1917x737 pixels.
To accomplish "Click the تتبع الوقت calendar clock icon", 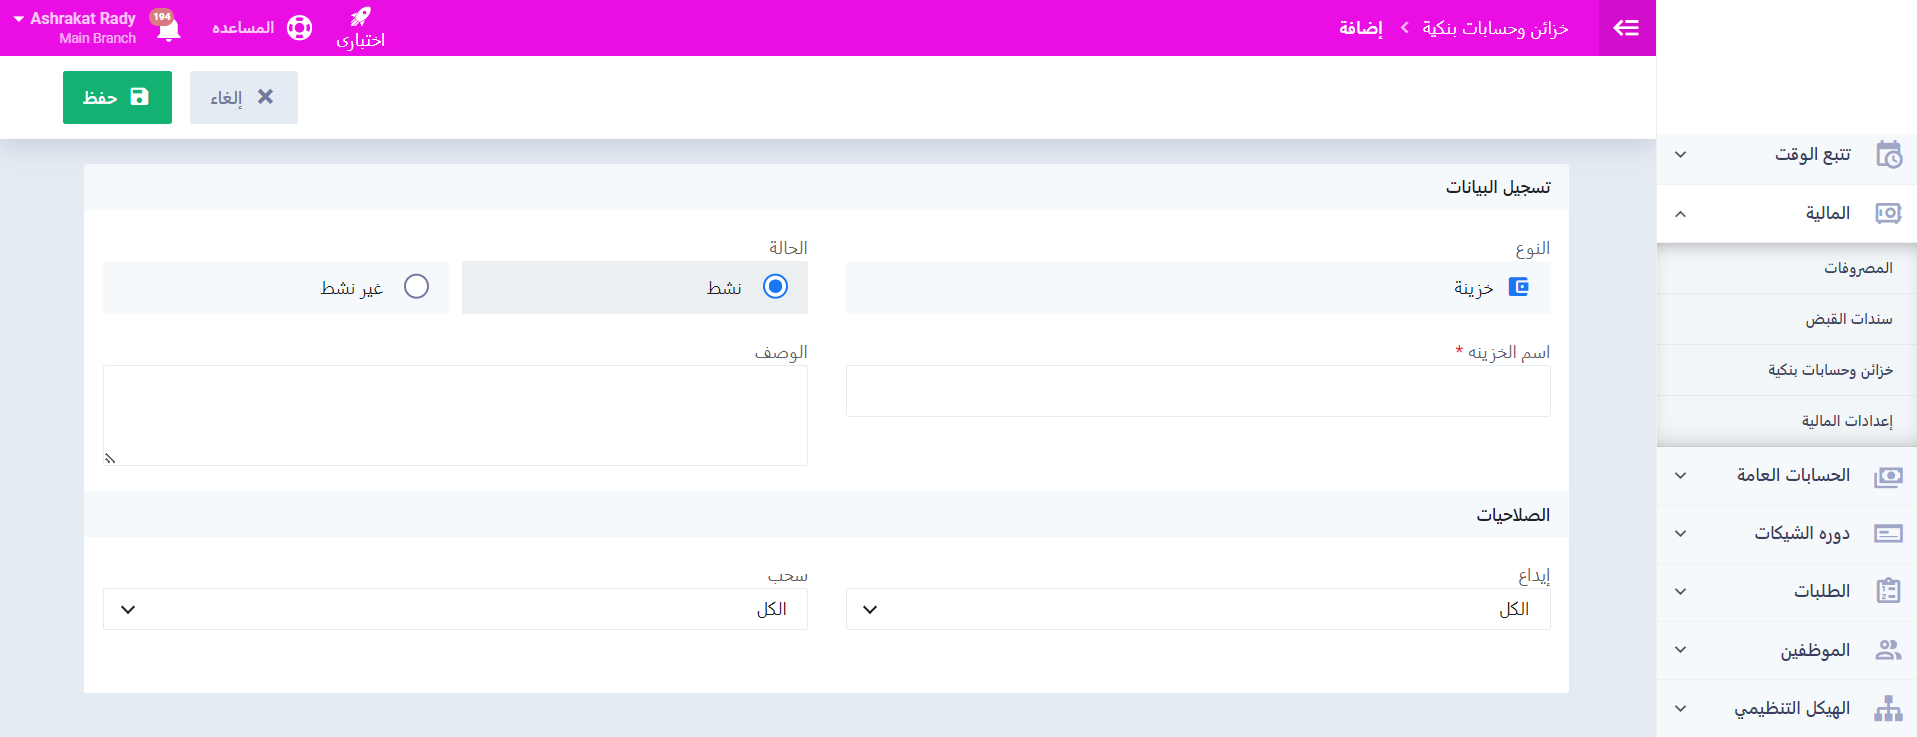I will click(x=1888, y=155).
